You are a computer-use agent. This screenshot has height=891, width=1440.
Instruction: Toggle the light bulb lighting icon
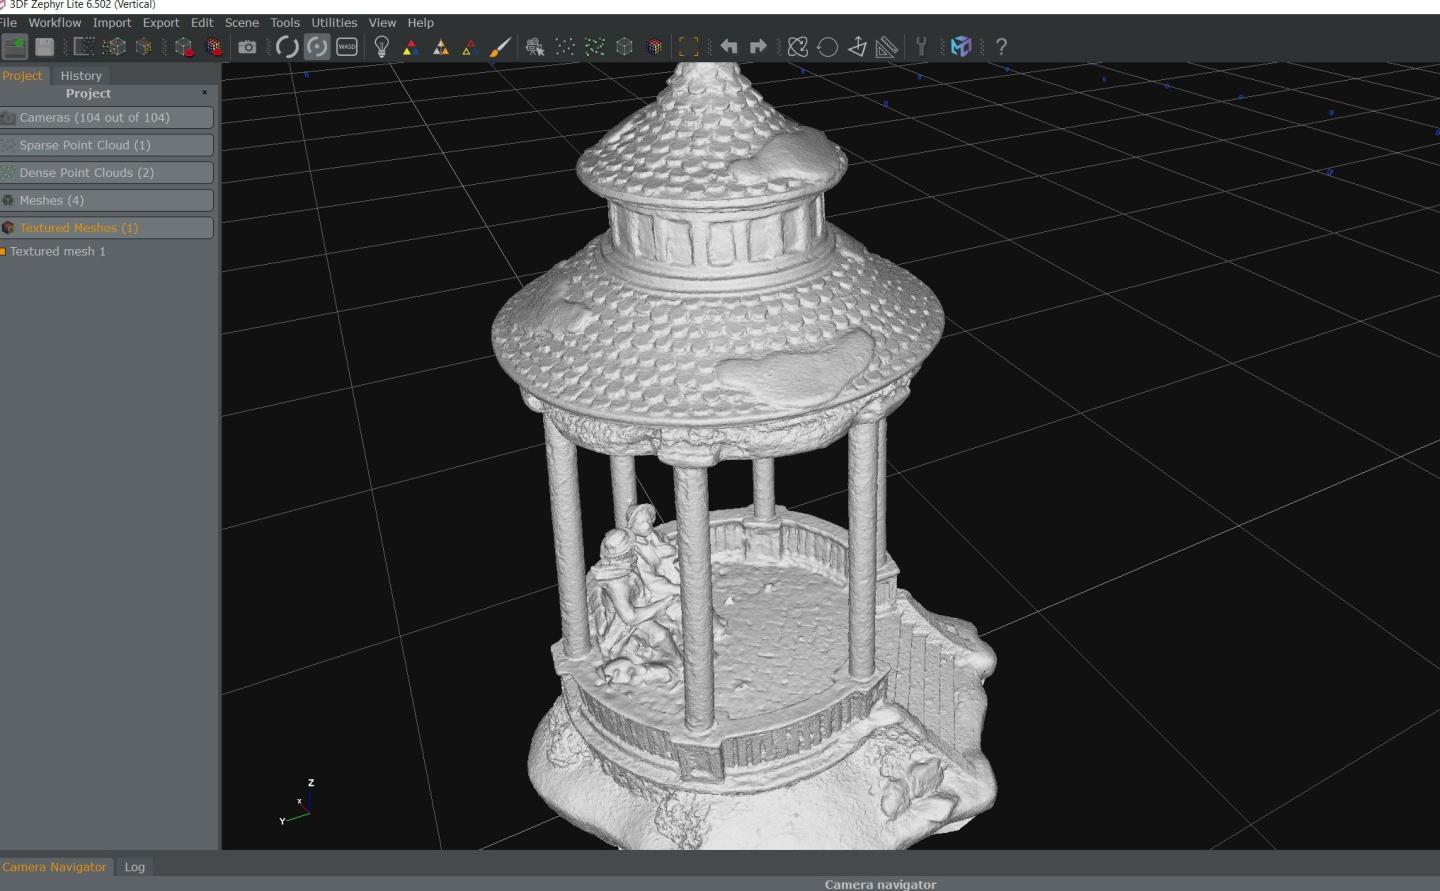pyautogui.click(x=381, y=47)
